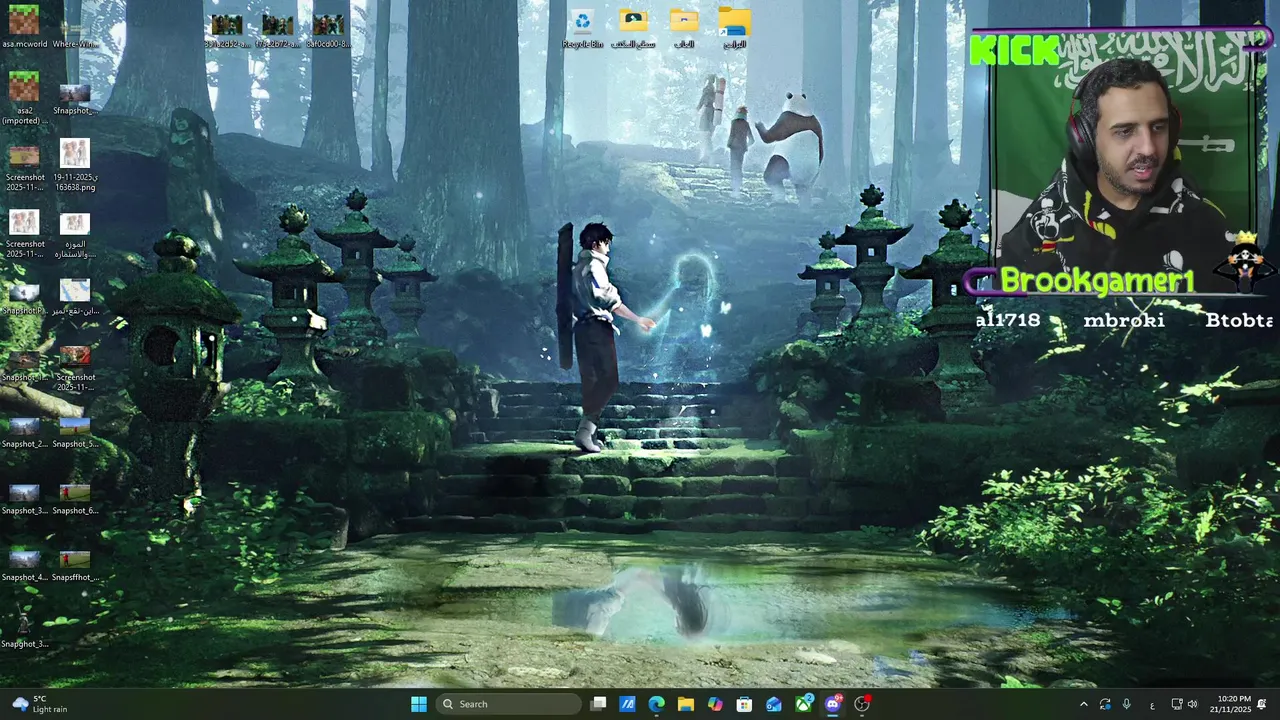Select the Snapshot_5 image file

[75, 432]
